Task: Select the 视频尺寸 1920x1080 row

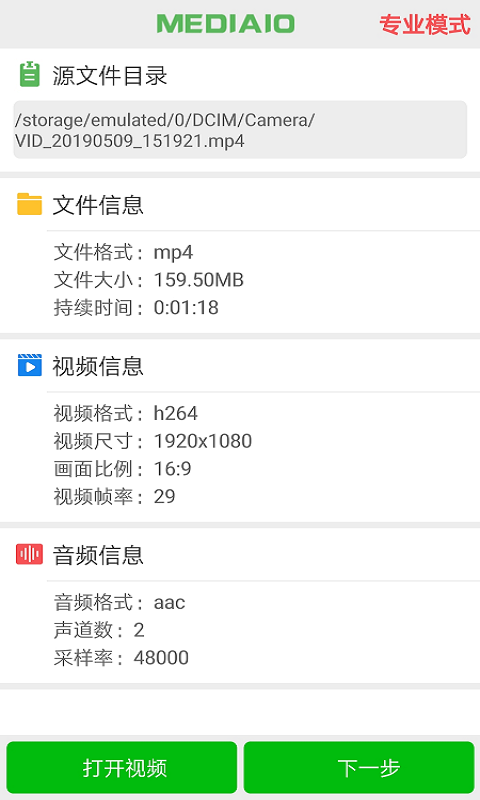Action: pyautogui.click(x=153, y=441)
